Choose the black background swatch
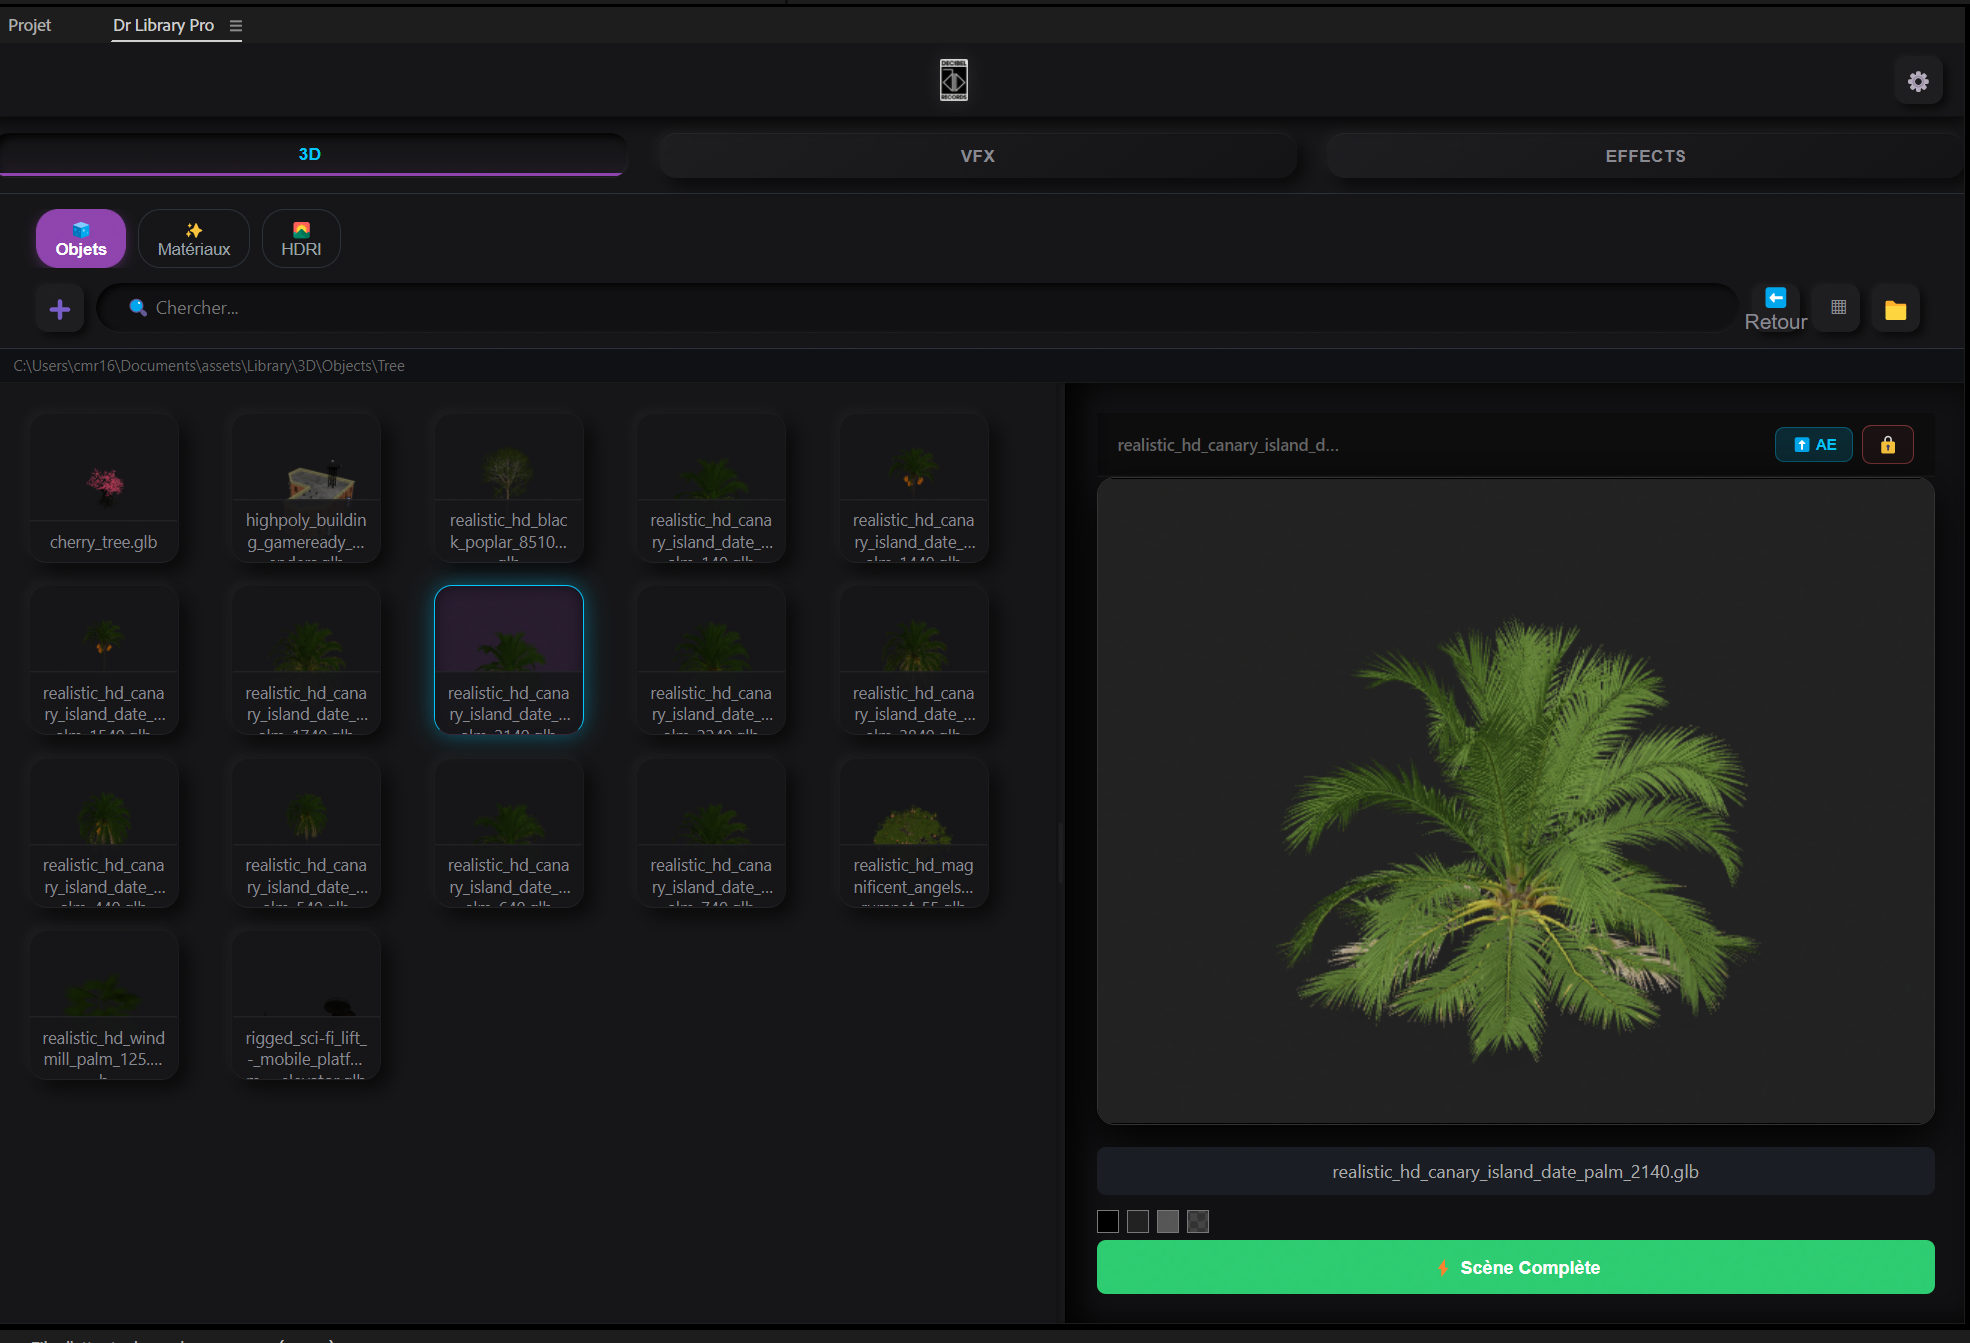The height and width of the screenshot is (1343, 1970). tap(1108, 1221)
